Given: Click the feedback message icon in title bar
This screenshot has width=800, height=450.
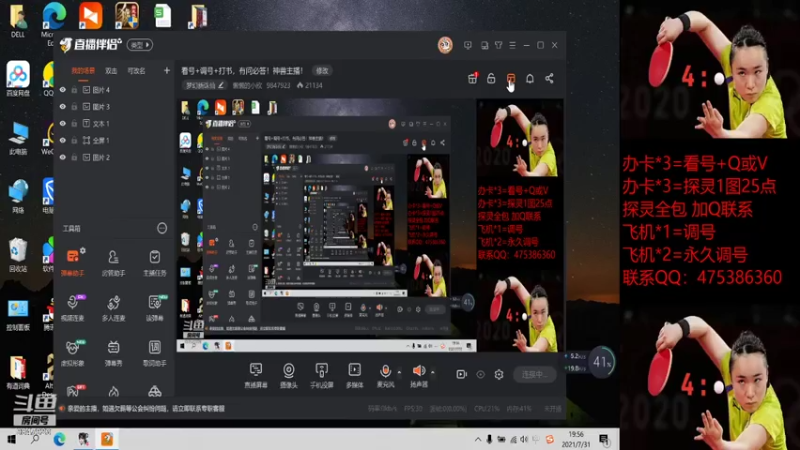Looking at the screenshot, I should pyautogui.click(x=468, y=45).
